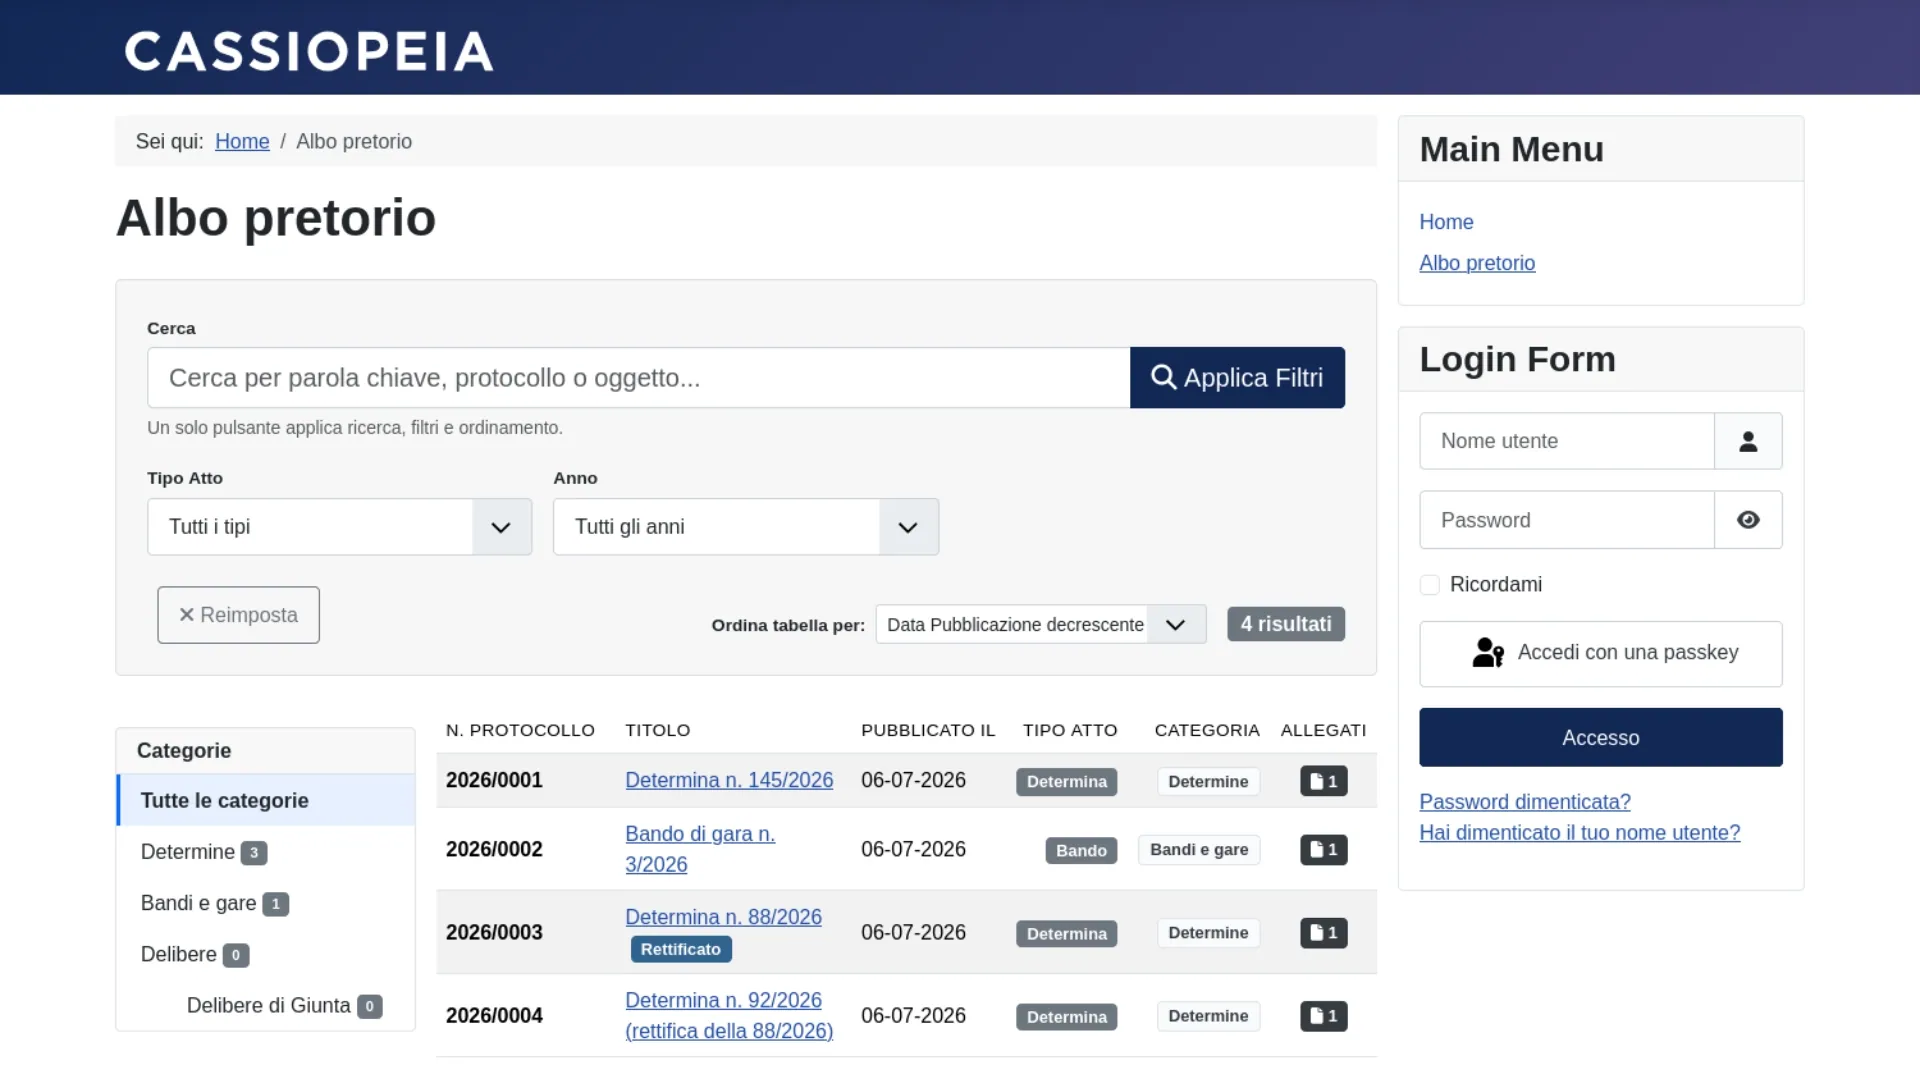Toggle password visibility eye icon
The width and height of the screenshot is (1920, 1080).
pos(1748,520)
